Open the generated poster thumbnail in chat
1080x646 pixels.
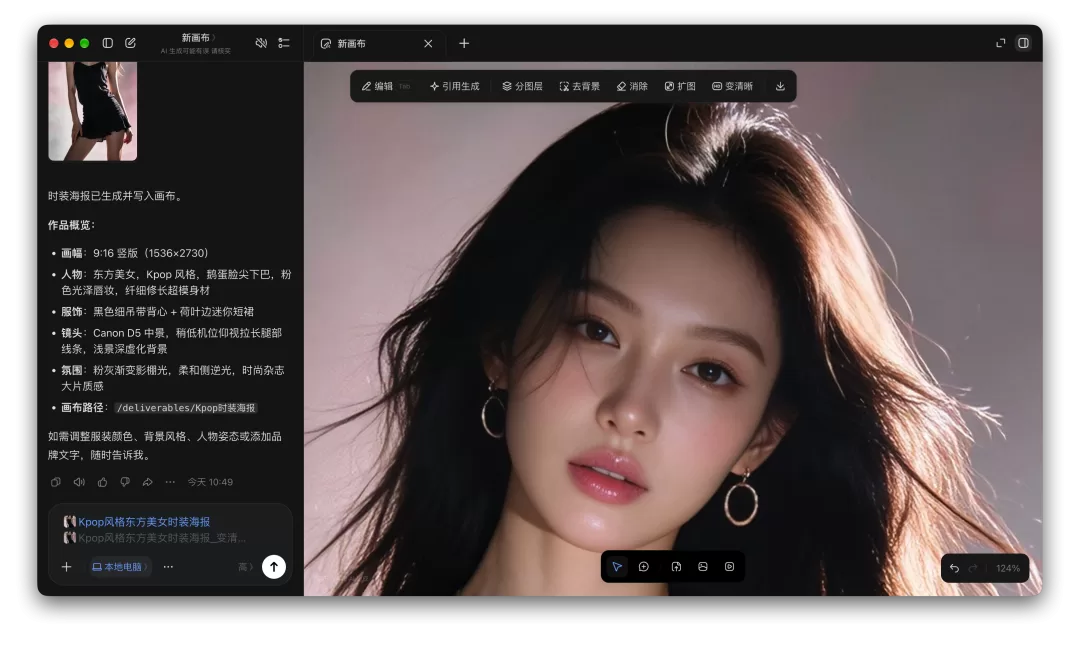coord(93,111)
